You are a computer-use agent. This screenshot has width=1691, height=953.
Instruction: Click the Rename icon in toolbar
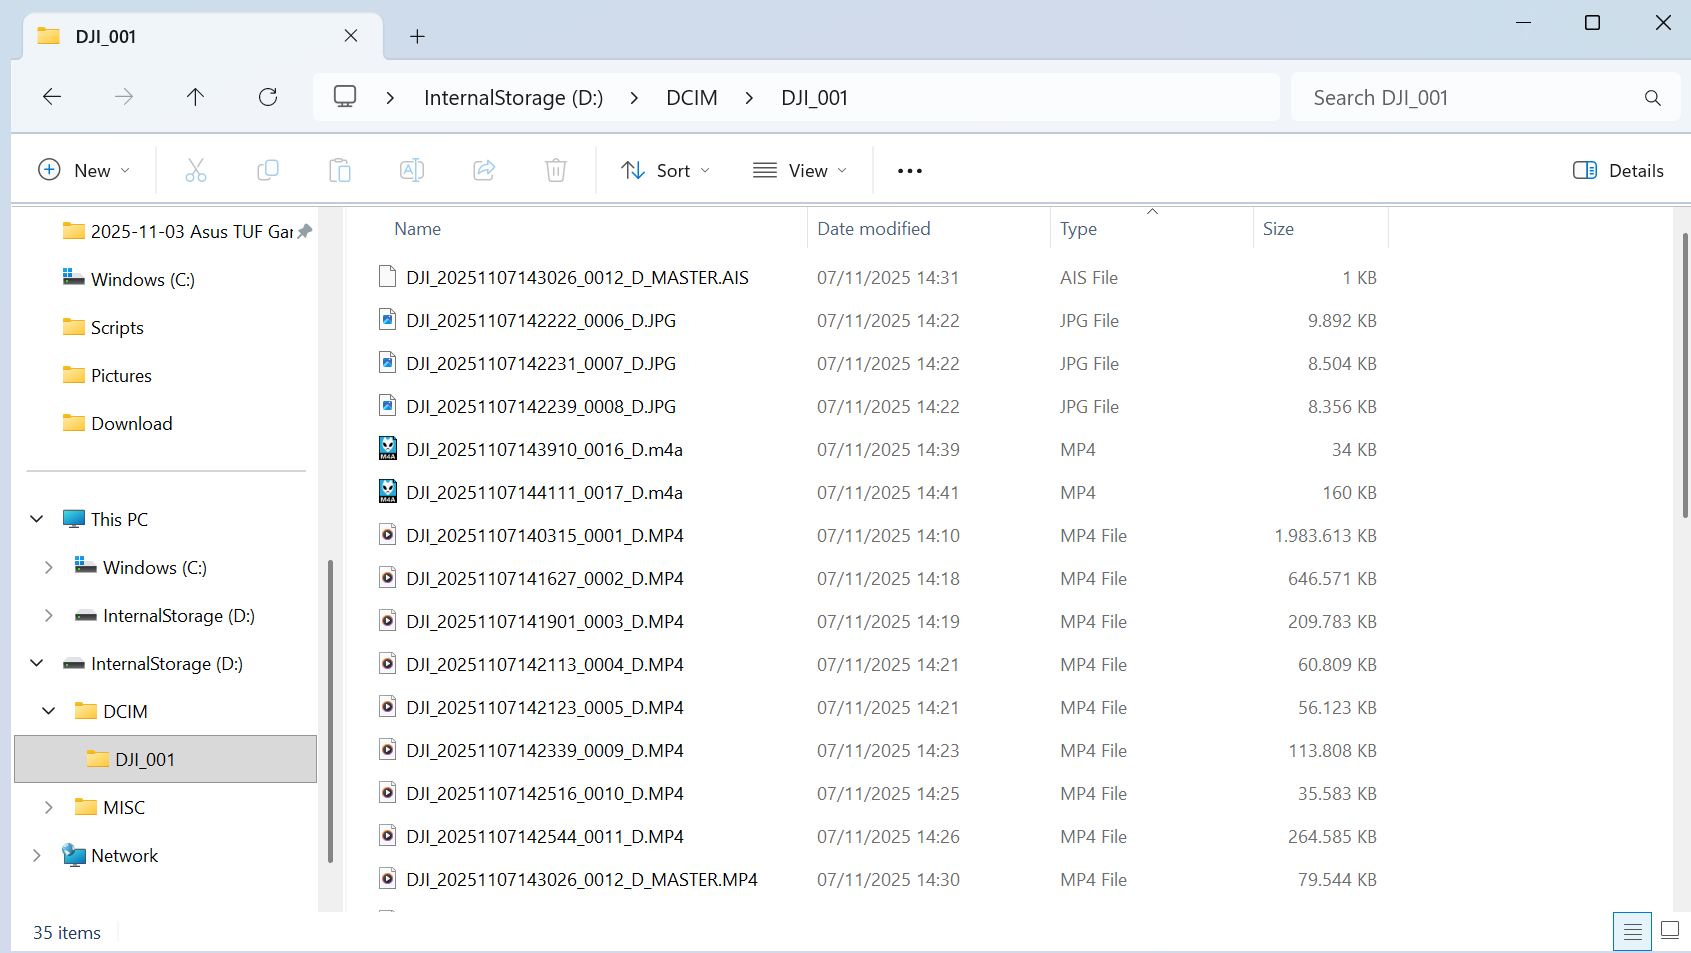click(x=412, y=171)
